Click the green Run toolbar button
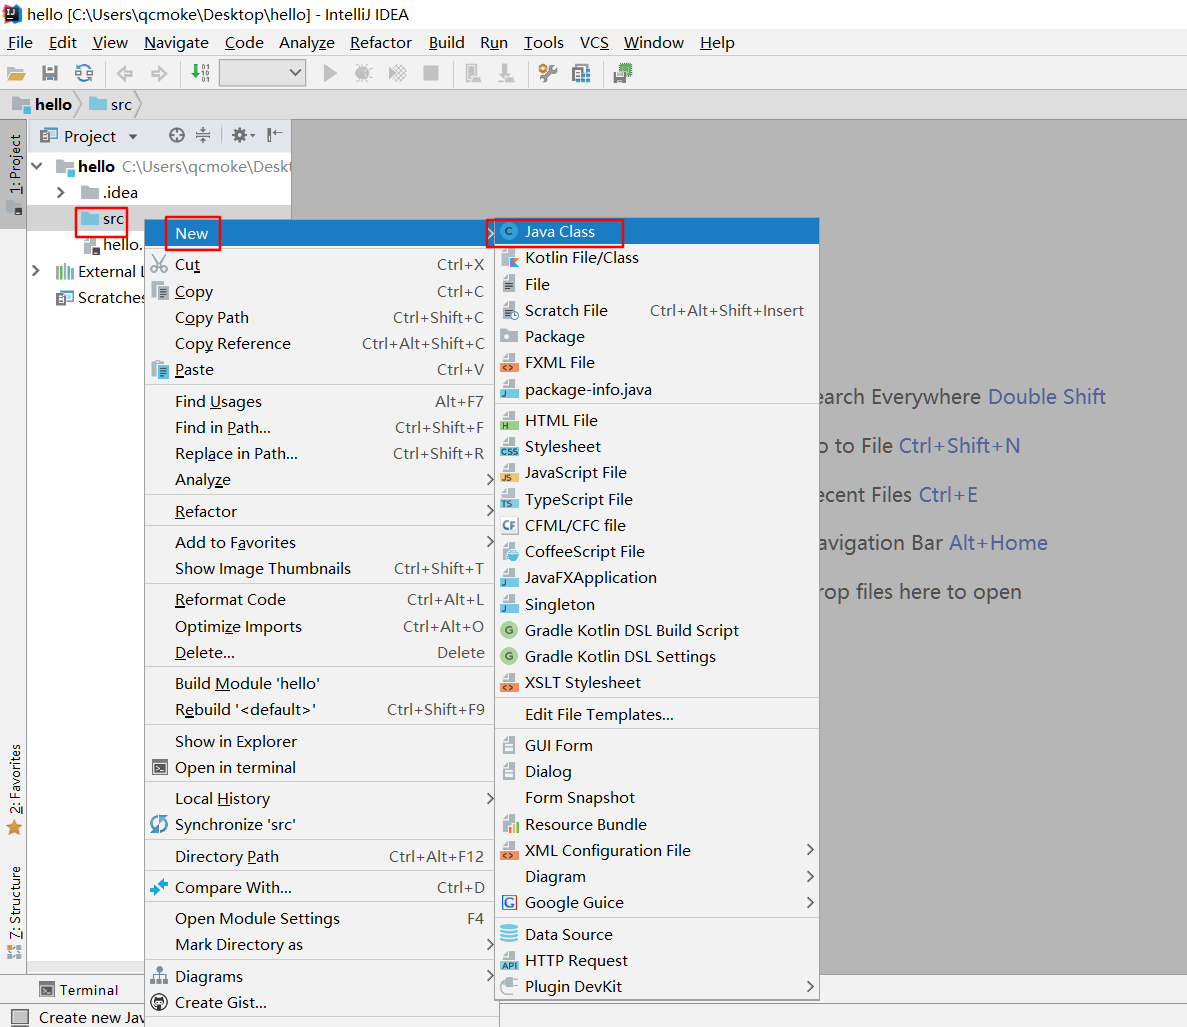1187x1027 pixels. coord(330,73)
